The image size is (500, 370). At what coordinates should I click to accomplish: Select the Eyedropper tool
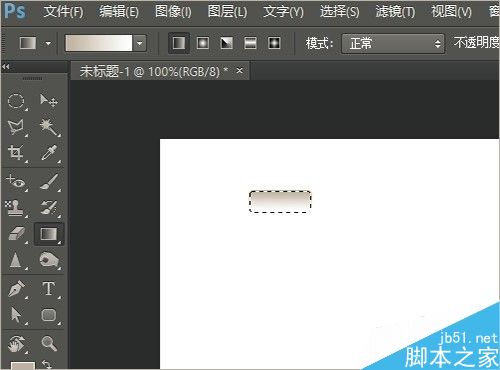(49, 153)
